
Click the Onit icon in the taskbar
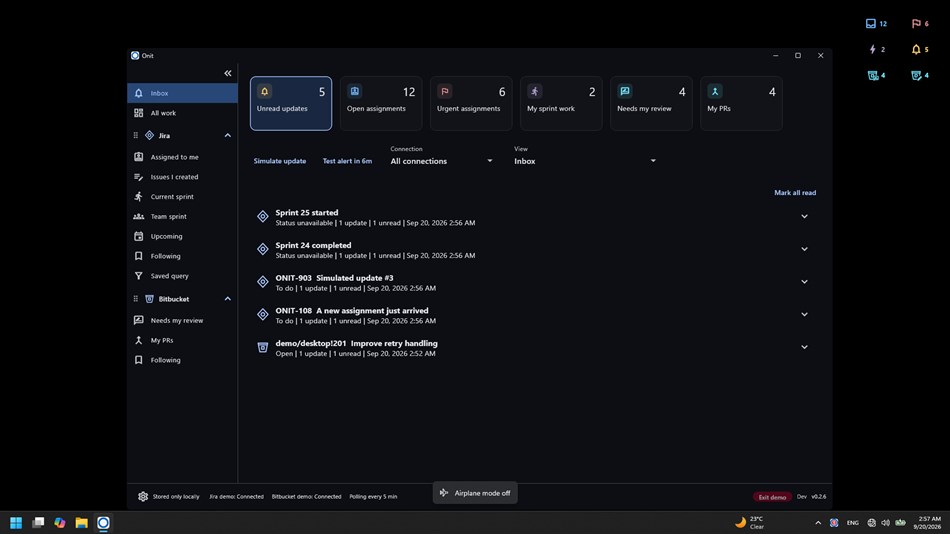tap(104, 523)
